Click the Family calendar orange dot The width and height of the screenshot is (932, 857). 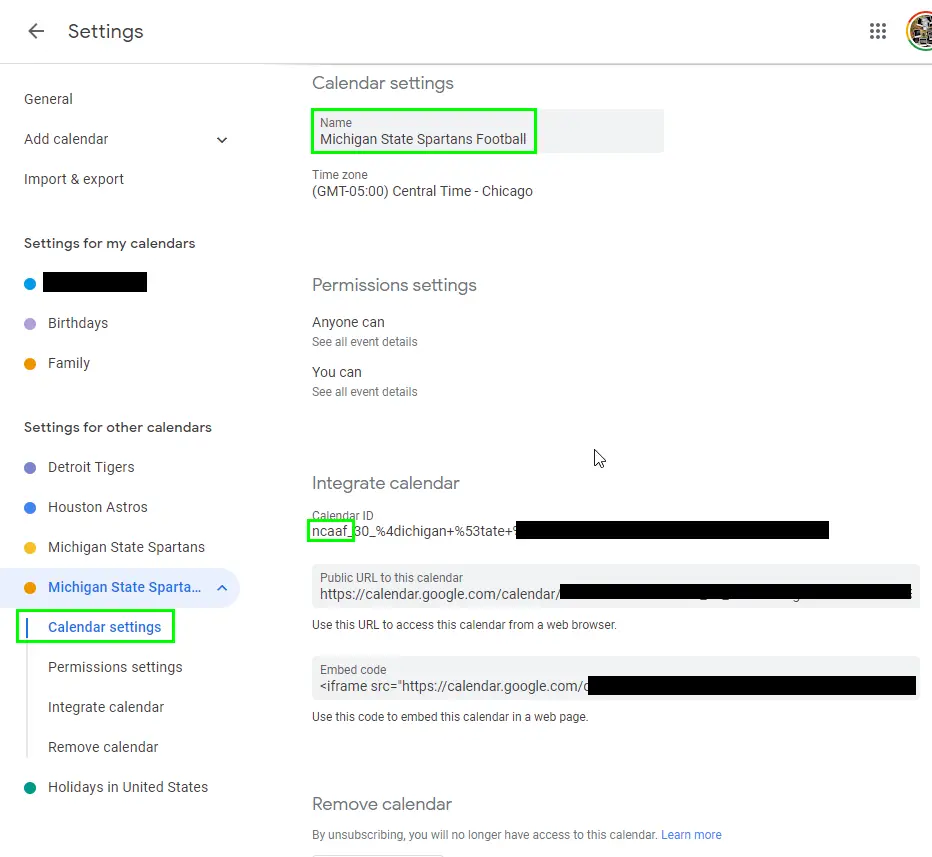point(30,364)
